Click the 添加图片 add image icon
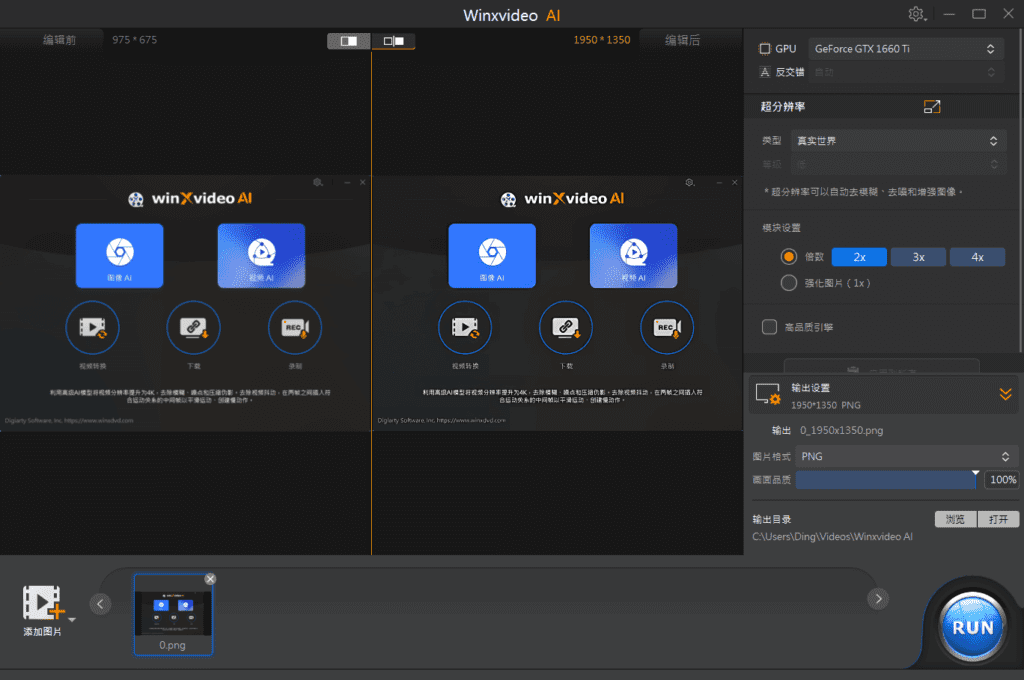The image size is (1024, 680). click(43, 602)
